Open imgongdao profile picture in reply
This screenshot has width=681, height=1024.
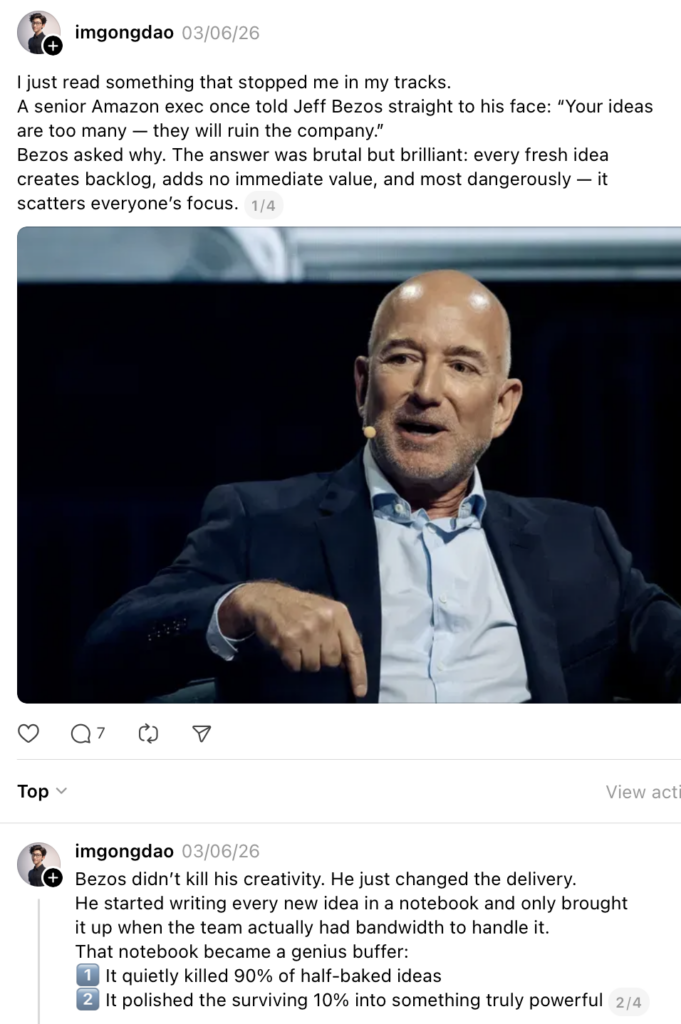point(39,863)
